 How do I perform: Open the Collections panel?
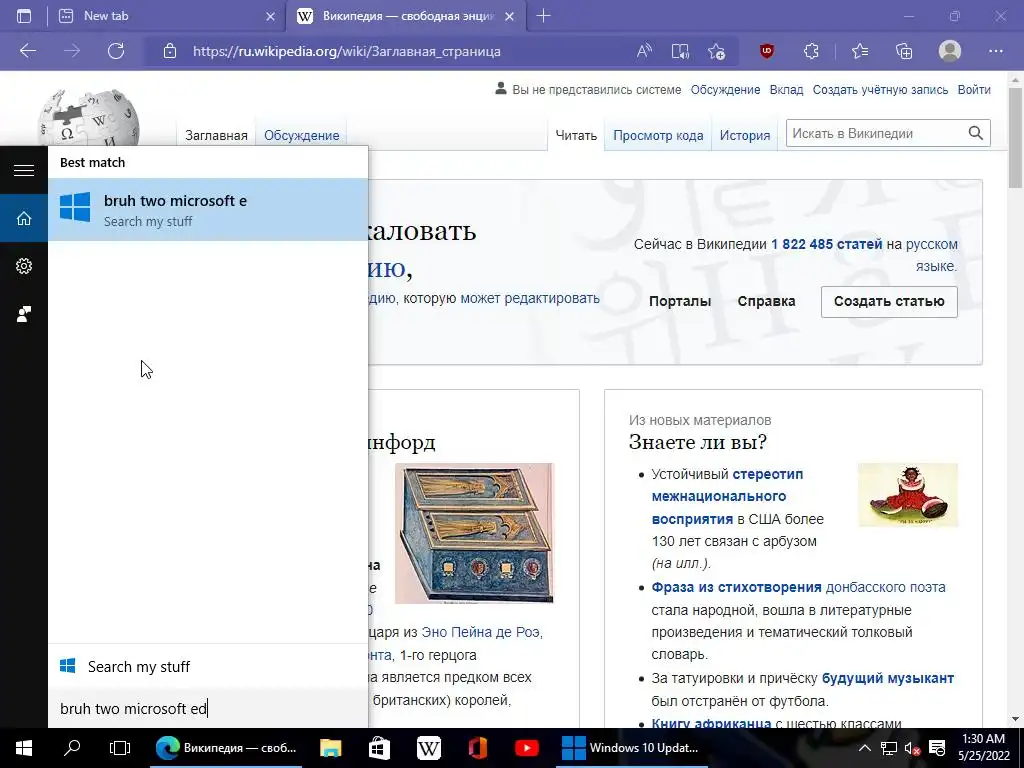coord(904,51)
